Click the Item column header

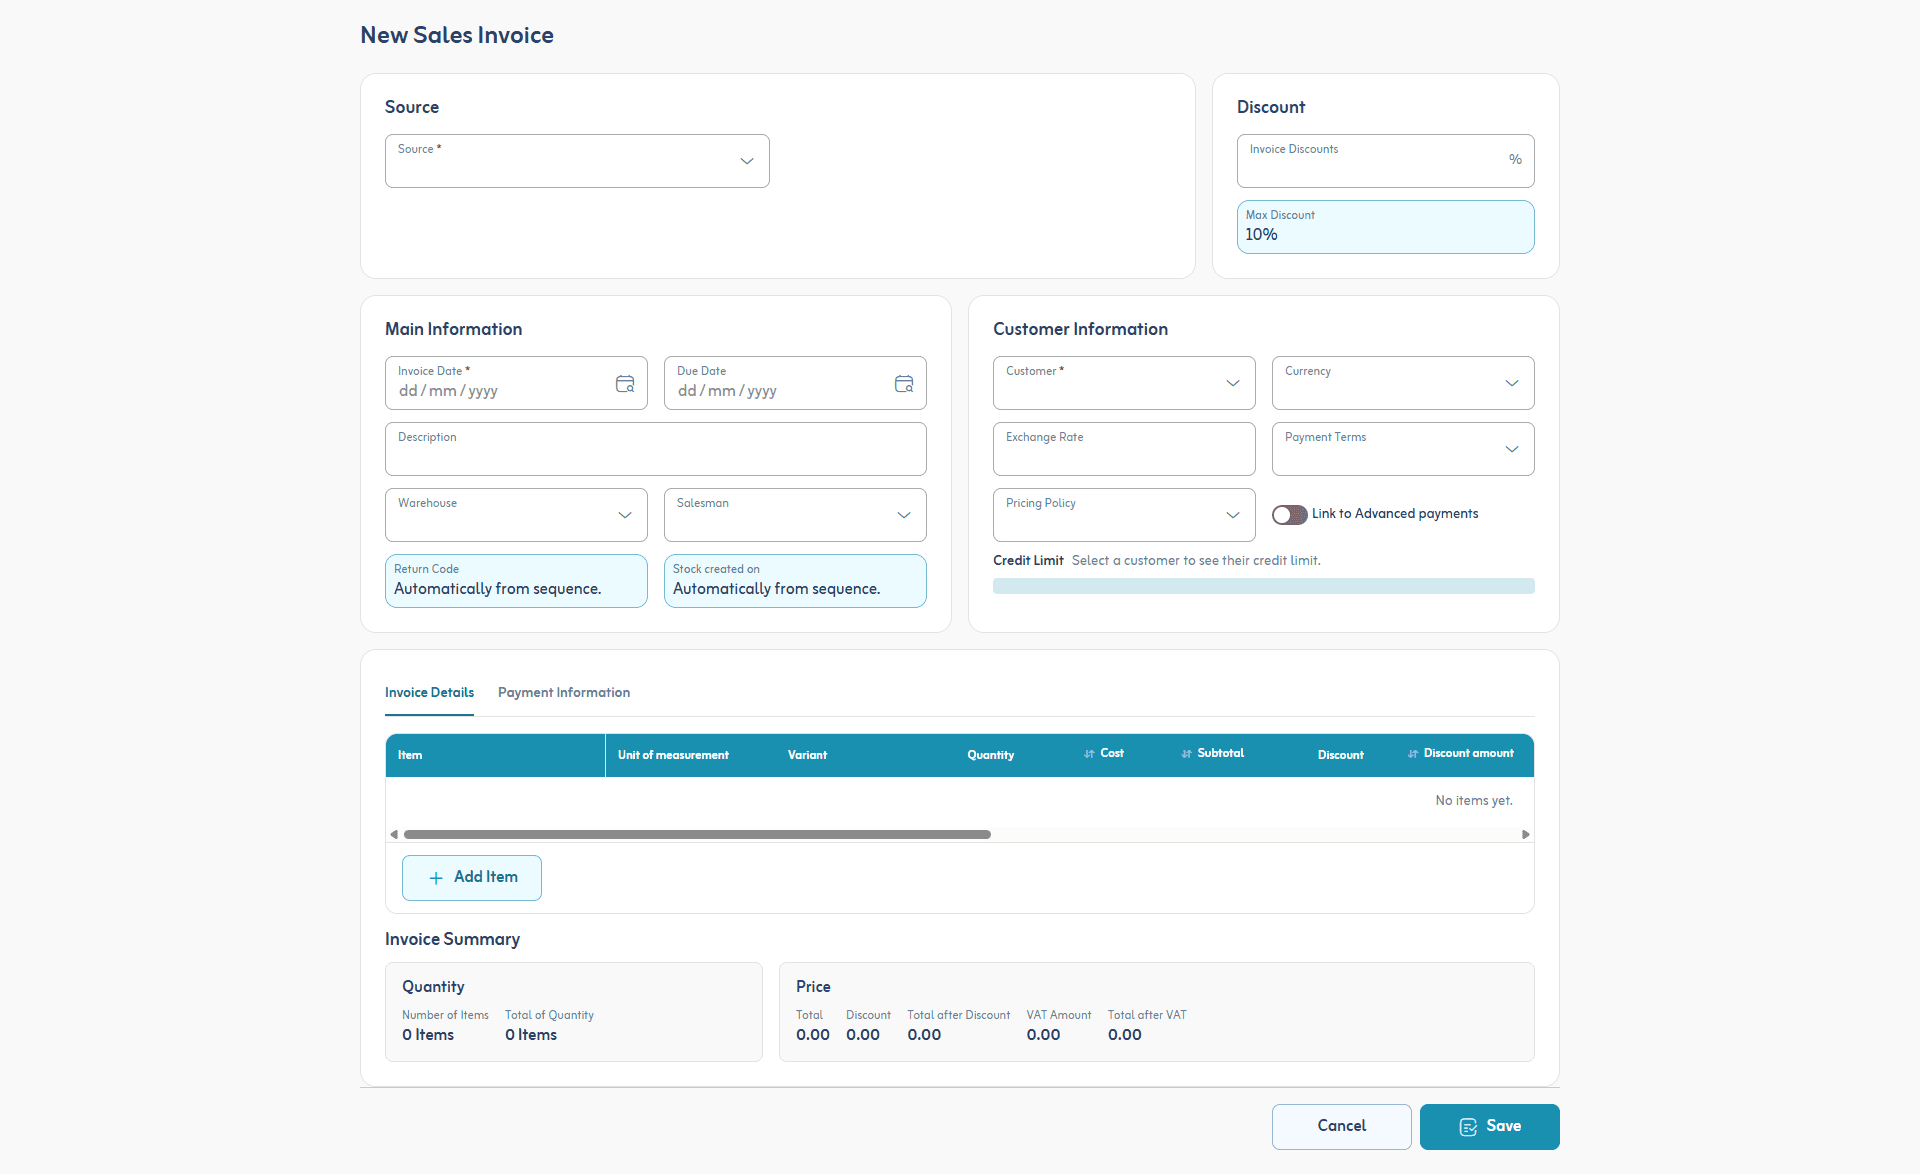(x=495, y=755)
